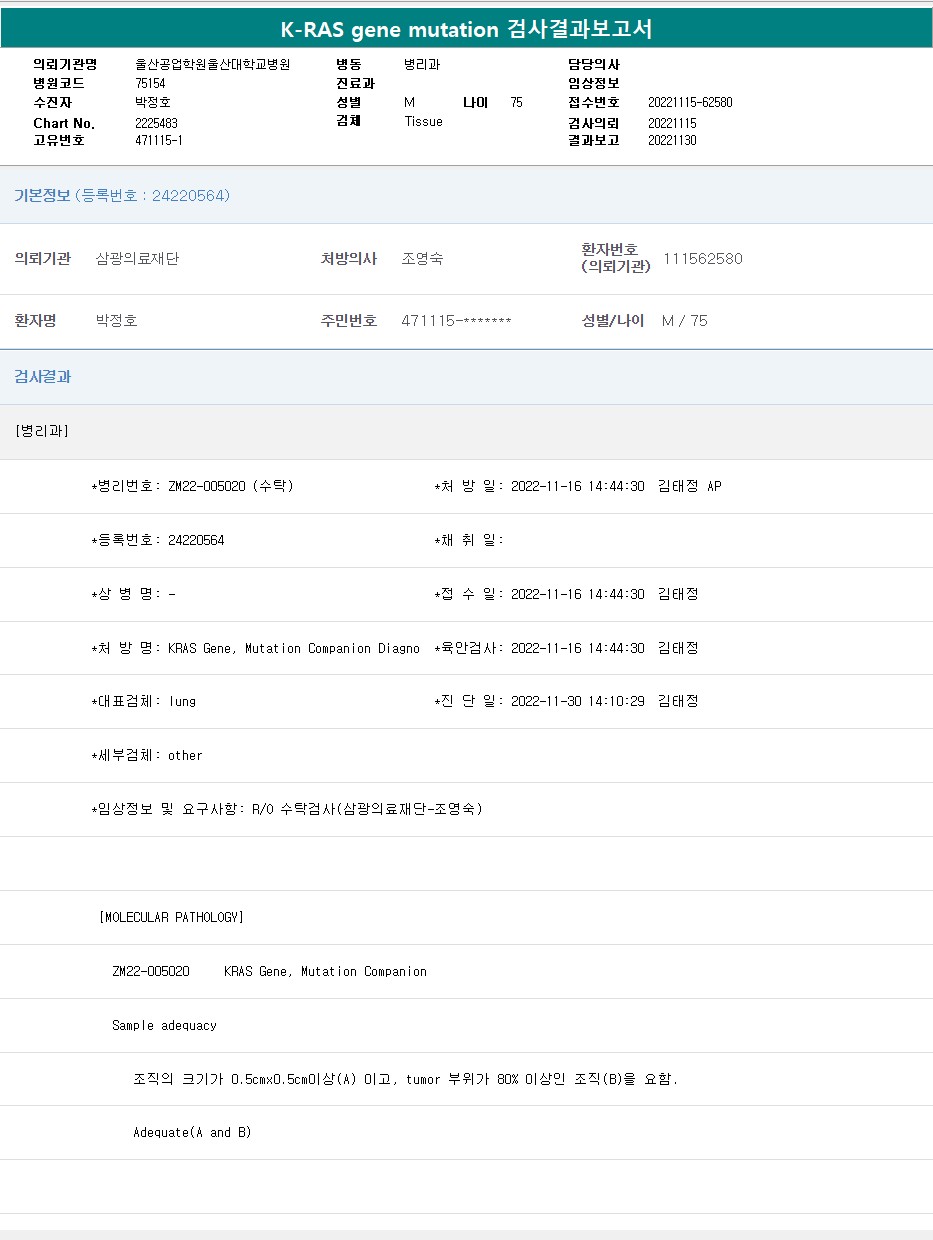Click the hospital code value 75154
Screen dimensions: 933x1240
(150, 84)
